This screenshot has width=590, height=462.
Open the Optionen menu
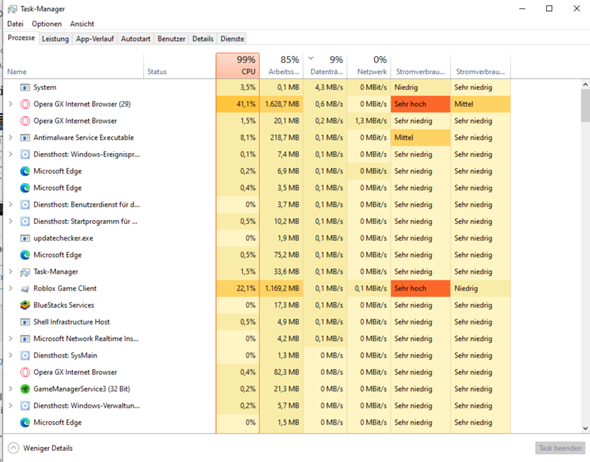click(x=47, y=24)
